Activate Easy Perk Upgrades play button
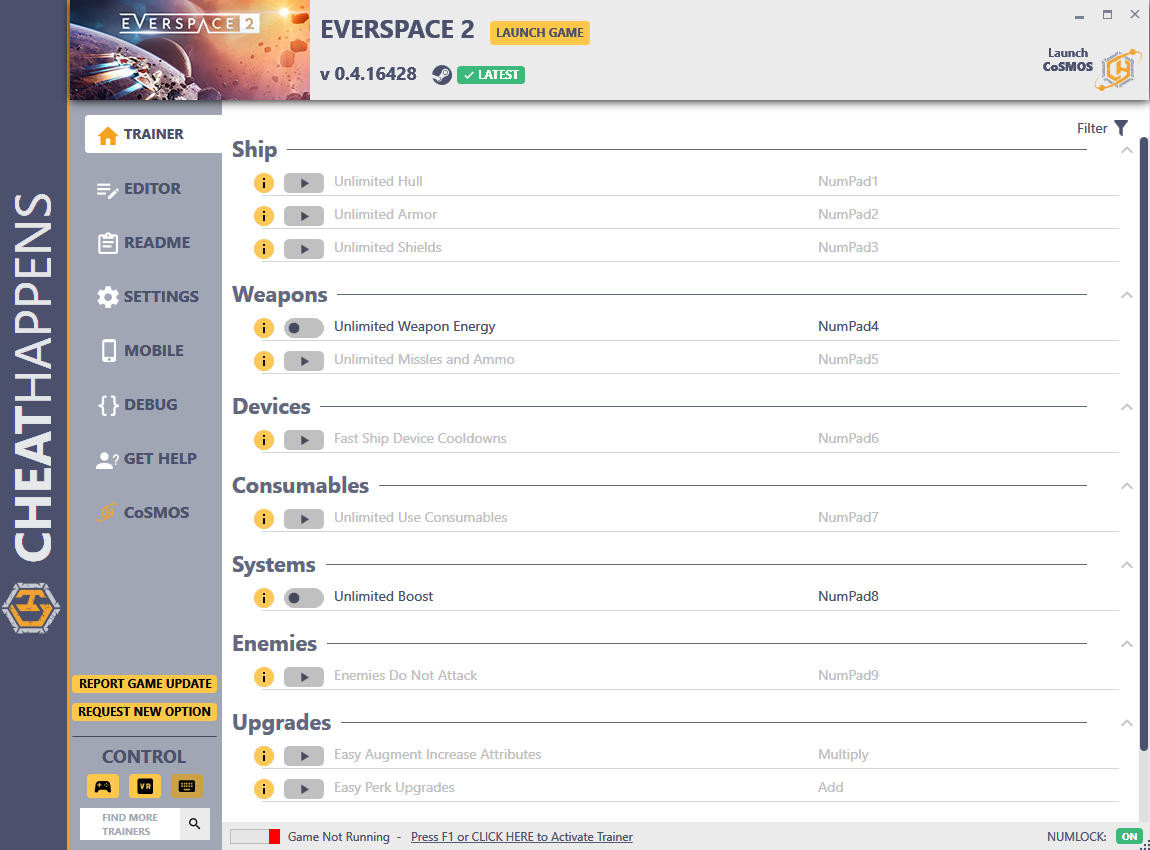This screenshot has height=850, width=1150. coord(304,789)
